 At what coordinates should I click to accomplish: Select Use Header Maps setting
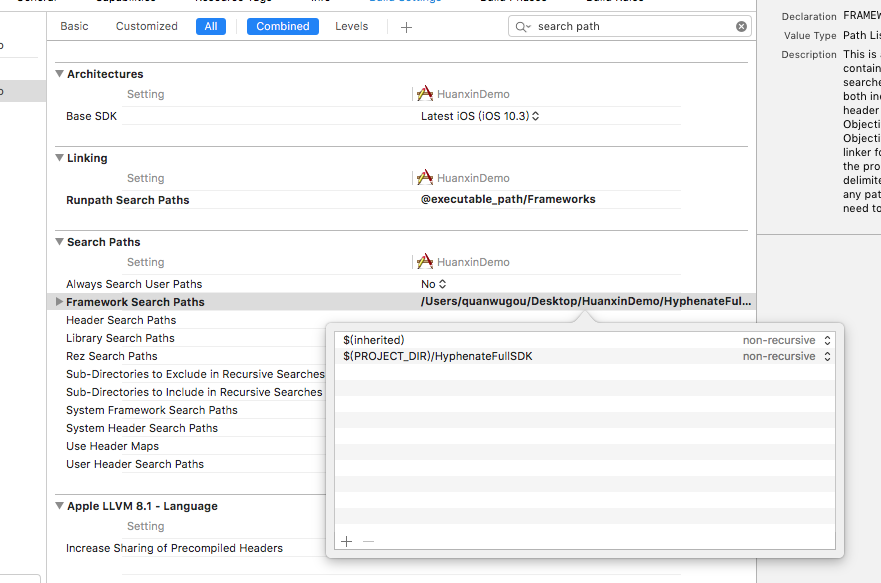click(x=112, y=446)
